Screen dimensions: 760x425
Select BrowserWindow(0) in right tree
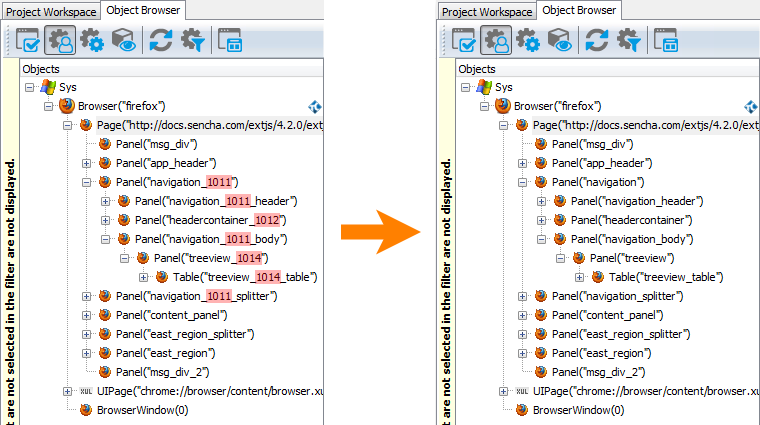coord(579,410)
